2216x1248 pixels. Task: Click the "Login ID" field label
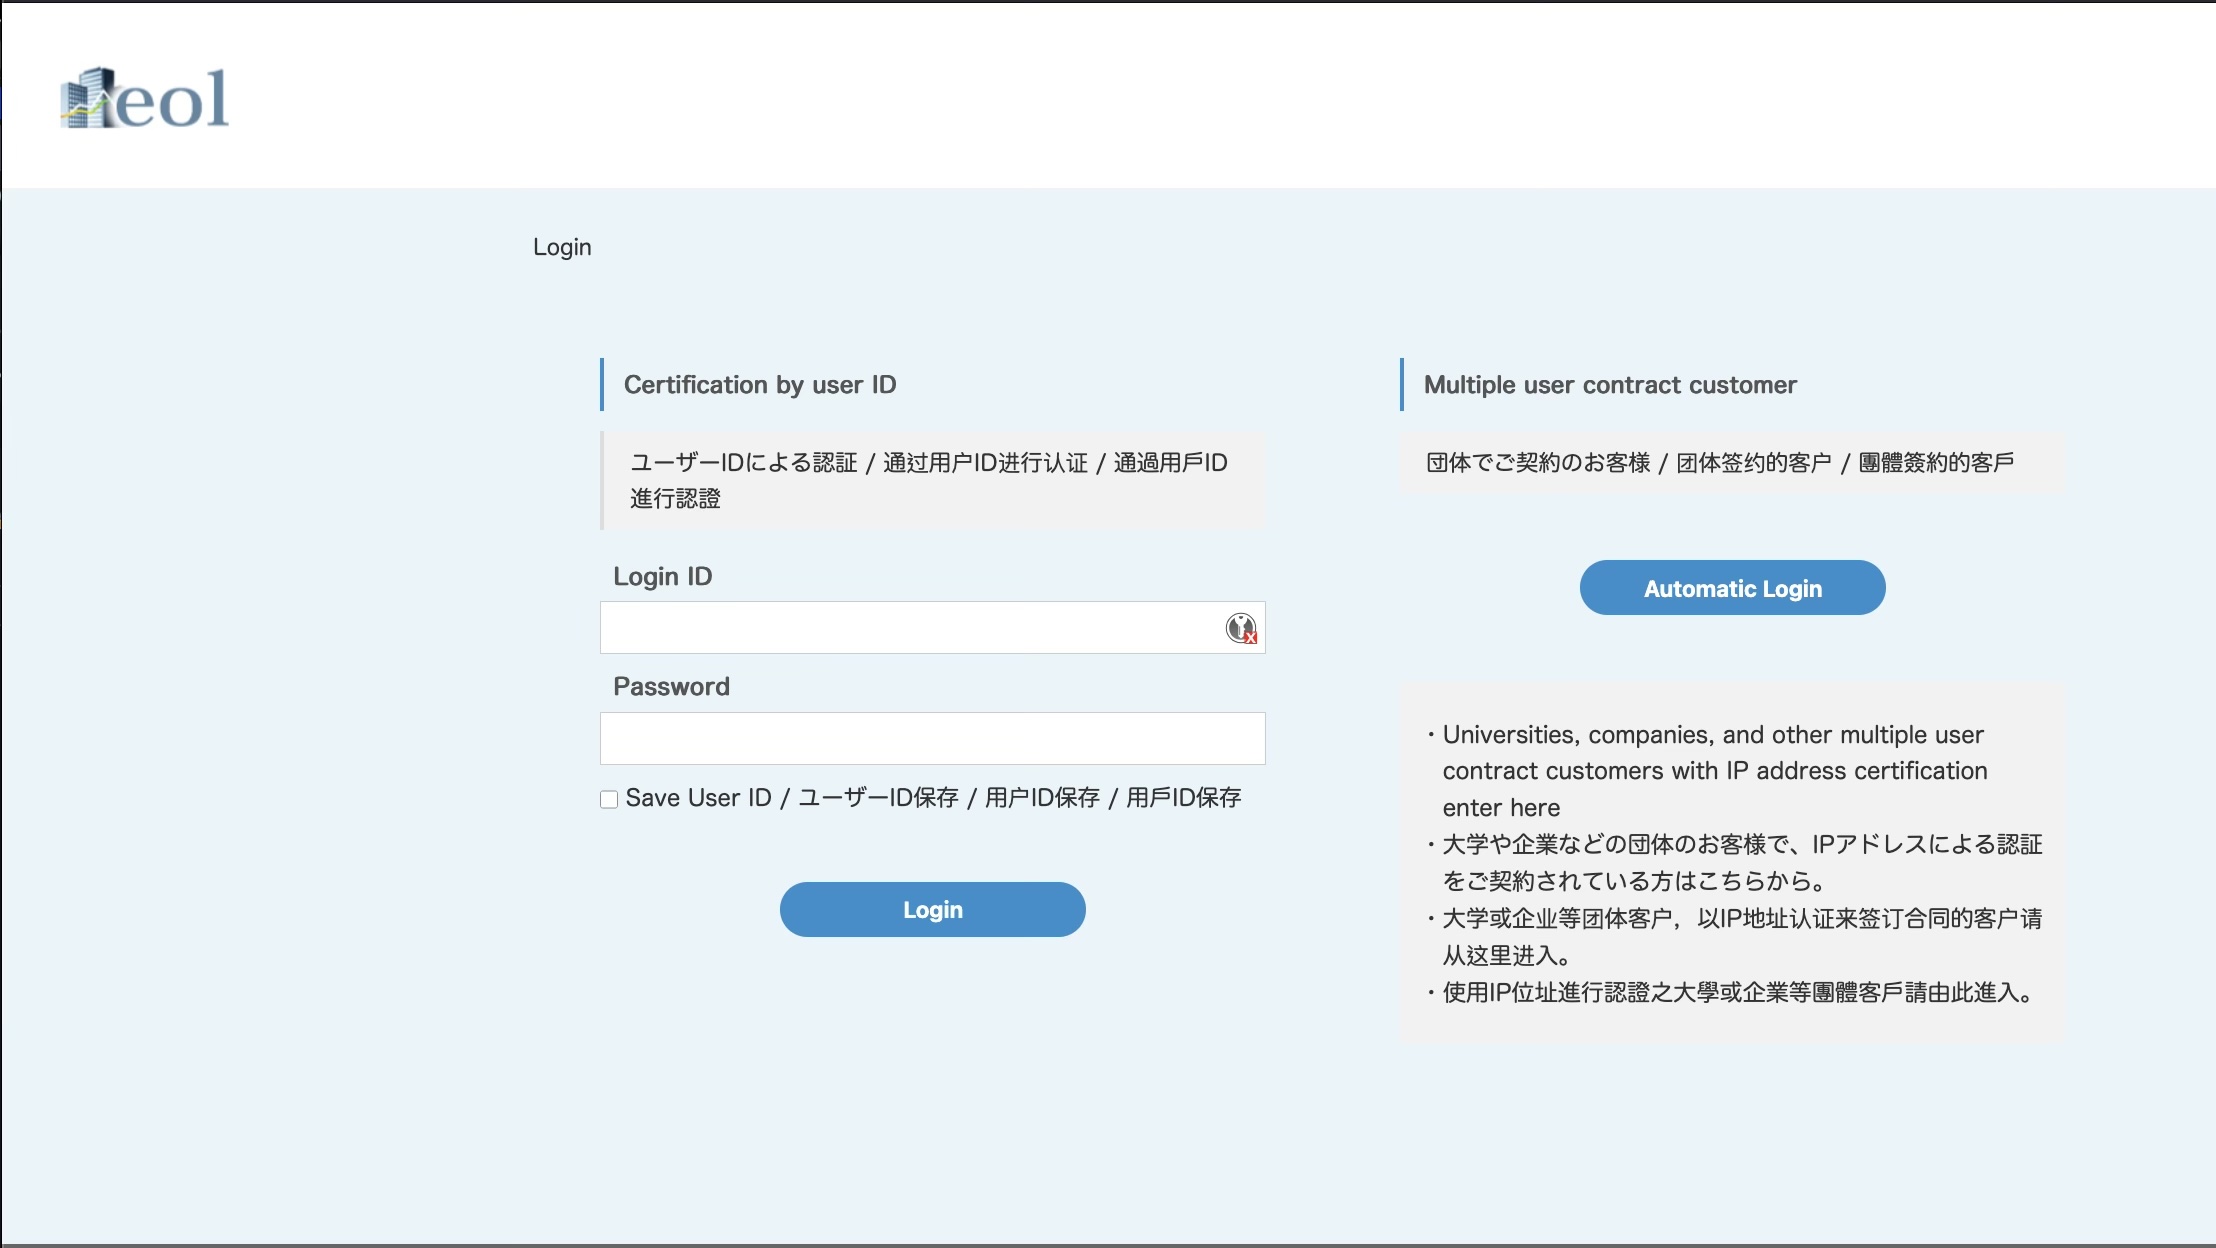662,577
